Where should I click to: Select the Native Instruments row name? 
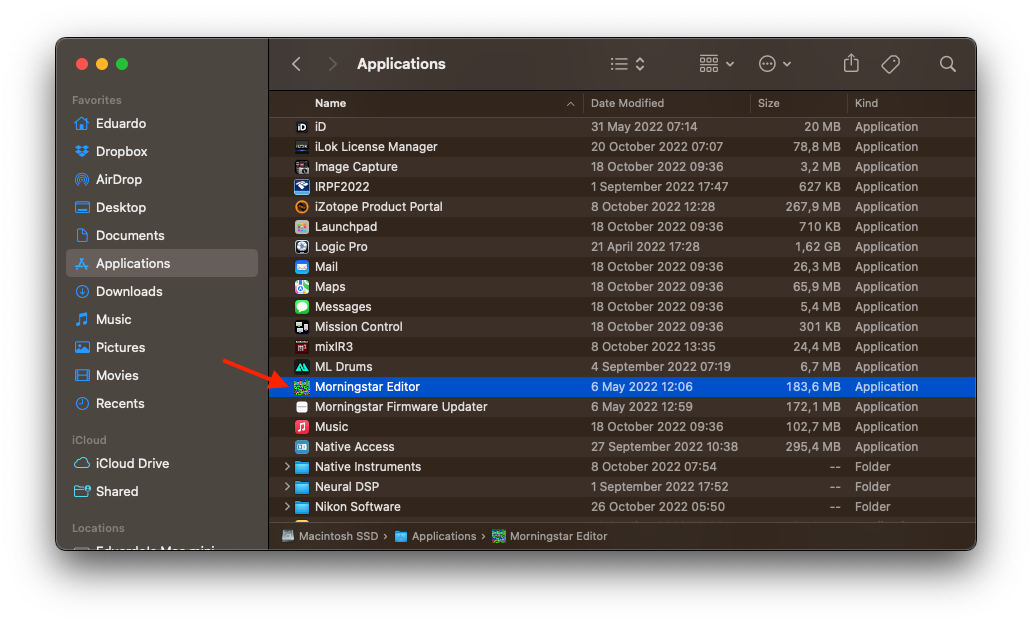tap(368, 467)
